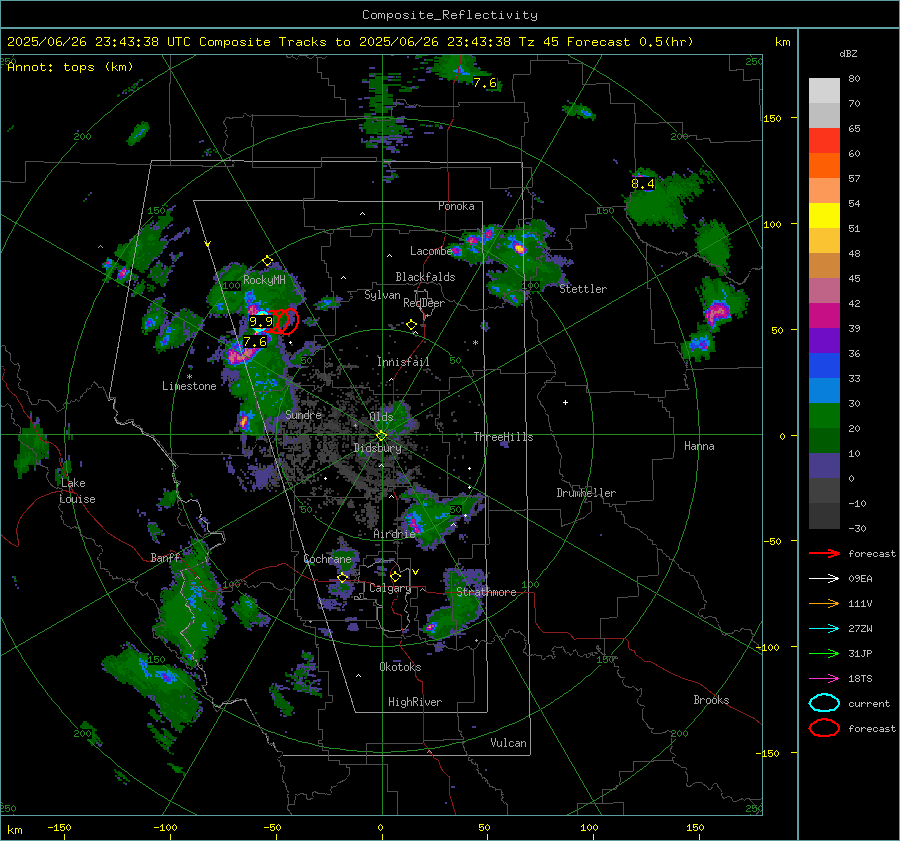This screenshot has height=841, width=900.
Task: Click the white 09EA arrow legend icon
Action: coord(824,579)
